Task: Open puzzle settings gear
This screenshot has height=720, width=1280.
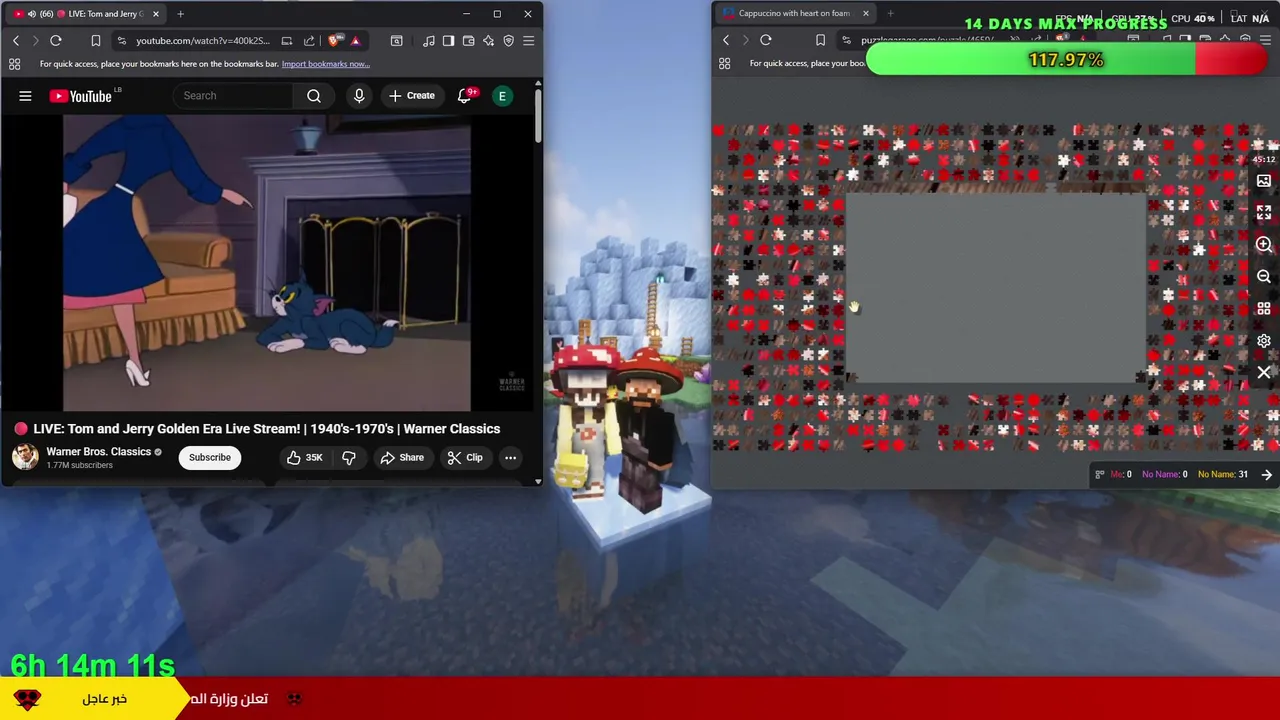Action: (1264, 341)
